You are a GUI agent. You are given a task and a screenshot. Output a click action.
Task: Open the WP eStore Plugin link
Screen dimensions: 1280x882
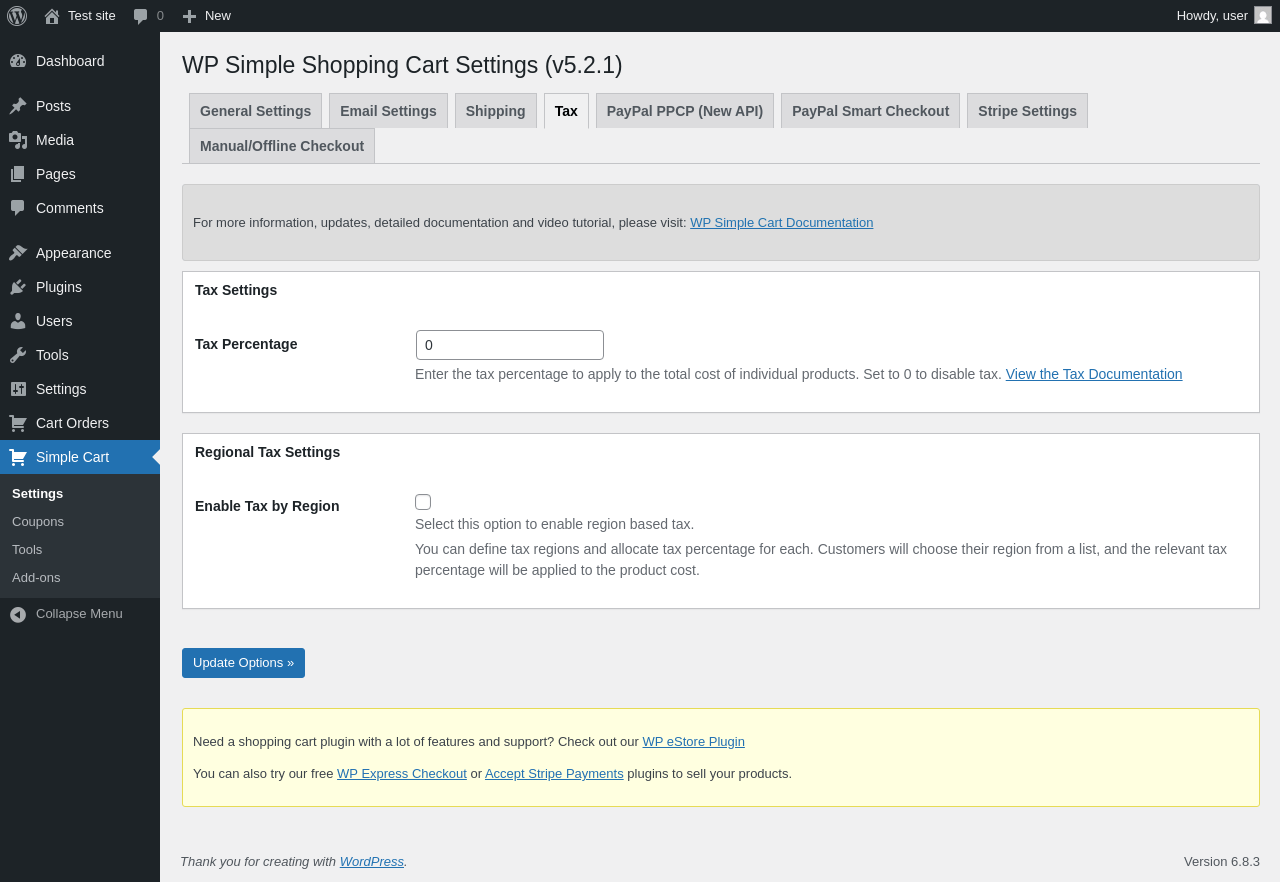click(693, 742)
